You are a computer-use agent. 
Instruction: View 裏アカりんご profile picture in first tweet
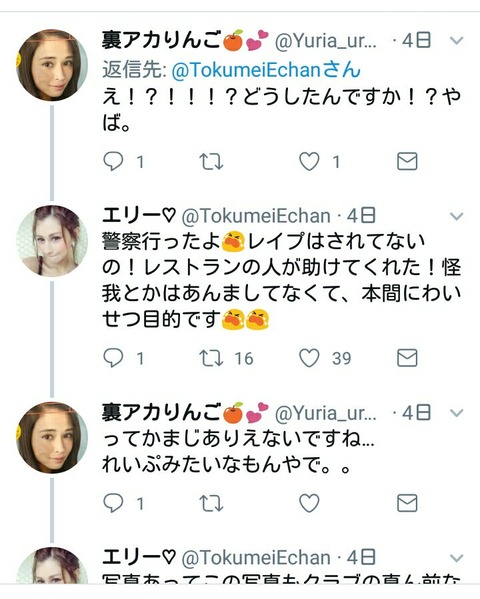(x=52, y=65)
